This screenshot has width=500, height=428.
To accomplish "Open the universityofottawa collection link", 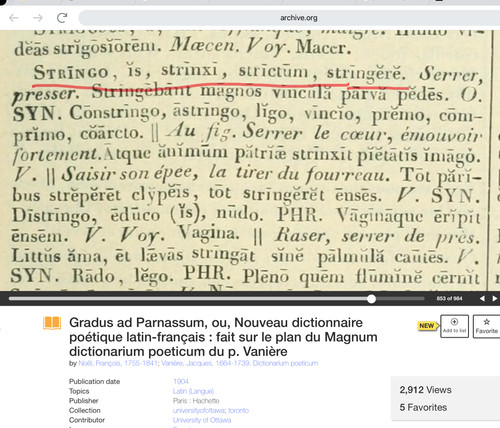I will 199,410.
